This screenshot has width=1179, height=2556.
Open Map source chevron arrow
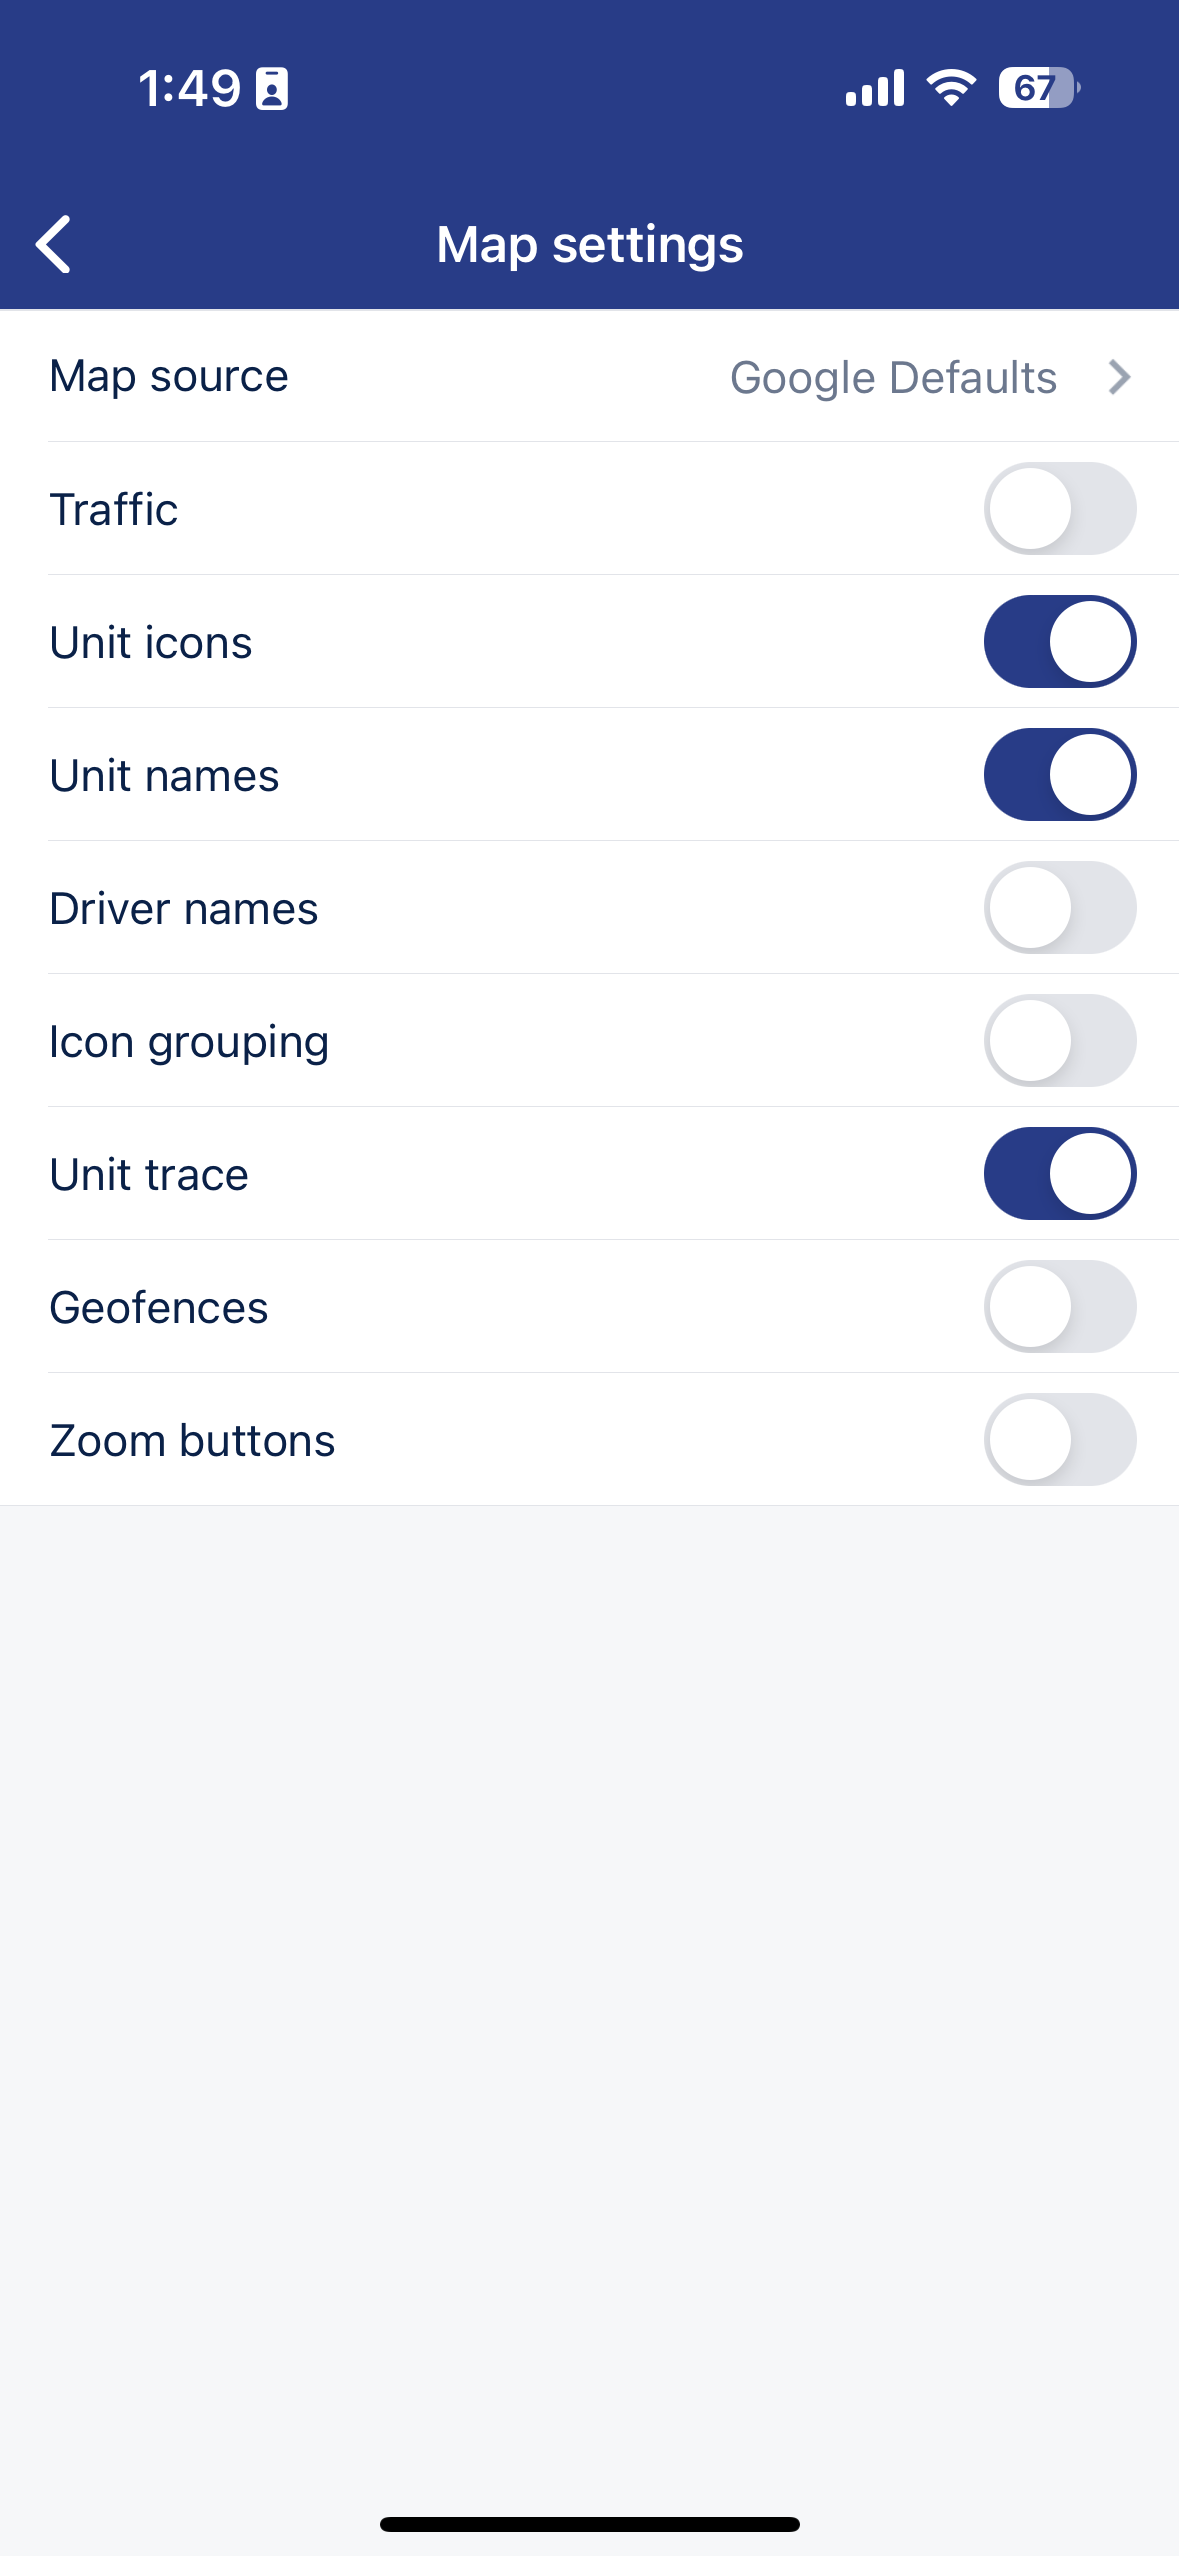(1120, 377)
